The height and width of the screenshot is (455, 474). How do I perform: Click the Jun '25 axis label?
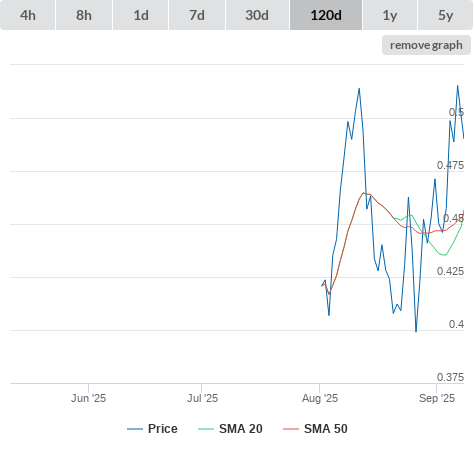88,398
